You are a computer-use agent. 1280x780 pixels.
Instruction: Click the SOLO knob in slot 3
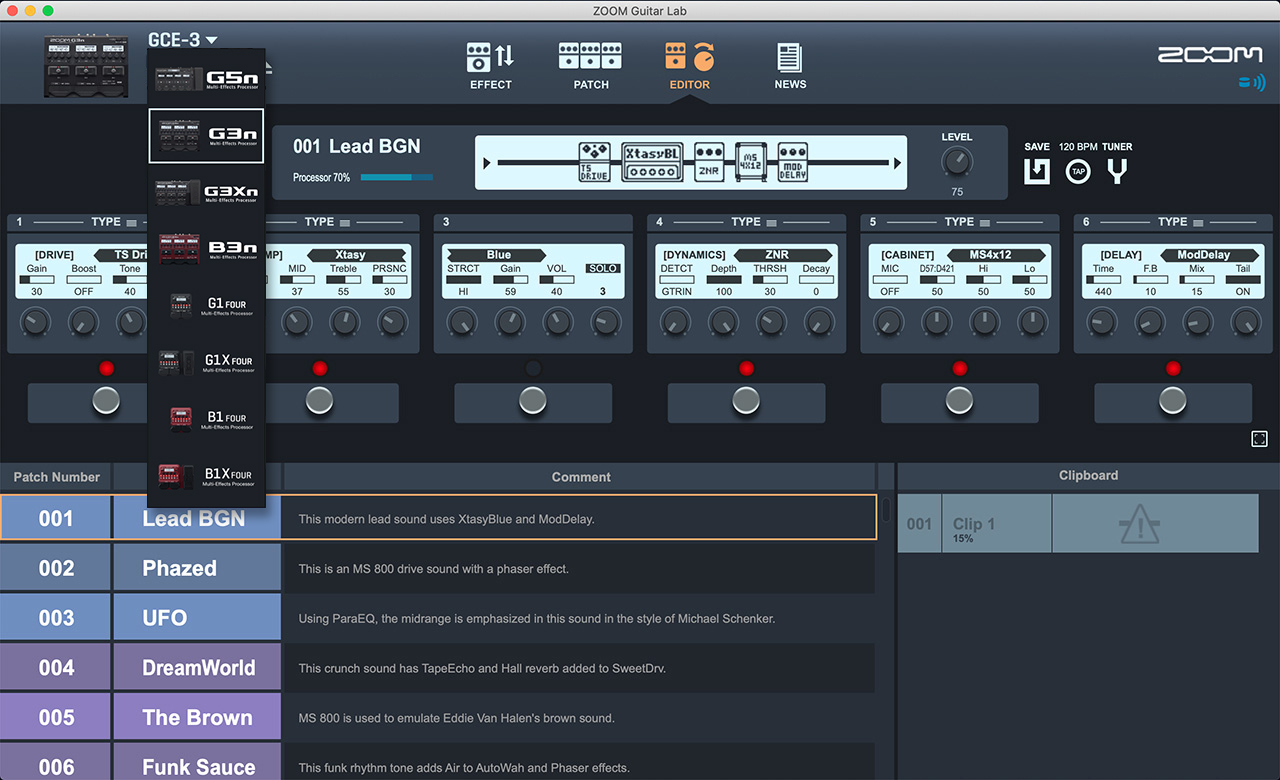[604, 322]
